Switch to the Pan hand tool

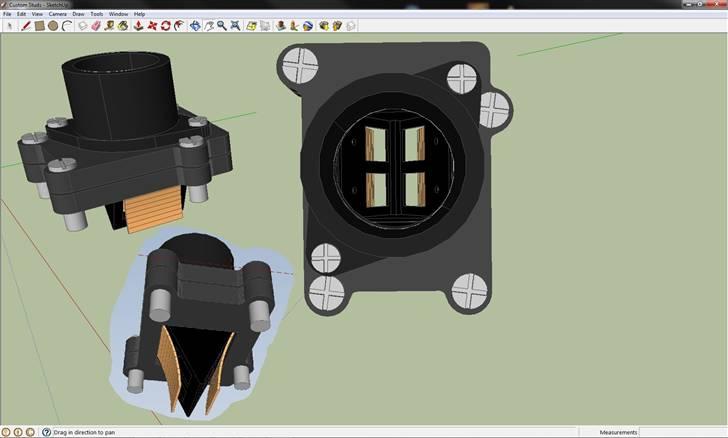point(209,25)
